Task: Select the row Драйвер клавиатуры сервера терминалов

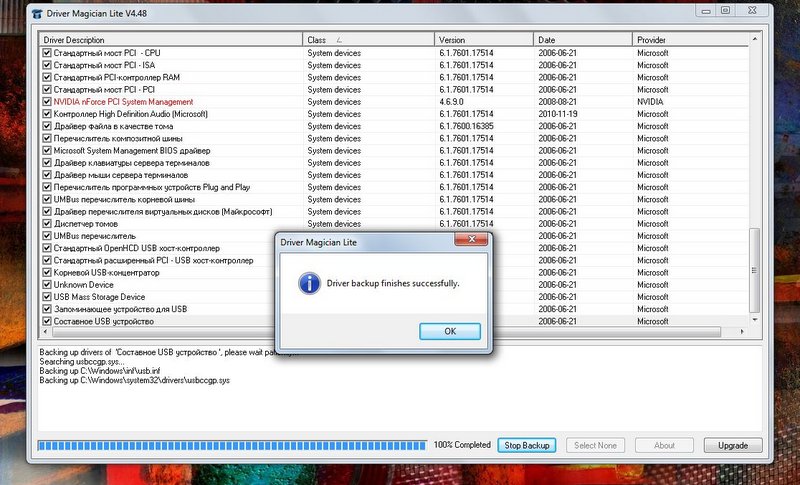Action: (x=132, y=163)
